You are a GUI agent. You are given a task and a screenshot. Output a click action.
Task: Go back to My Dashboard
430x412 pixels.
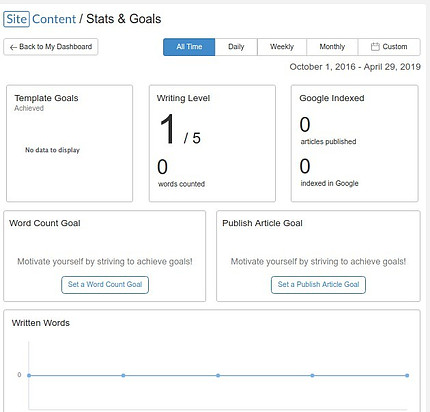pyautogui.click(x=51, y=47)
